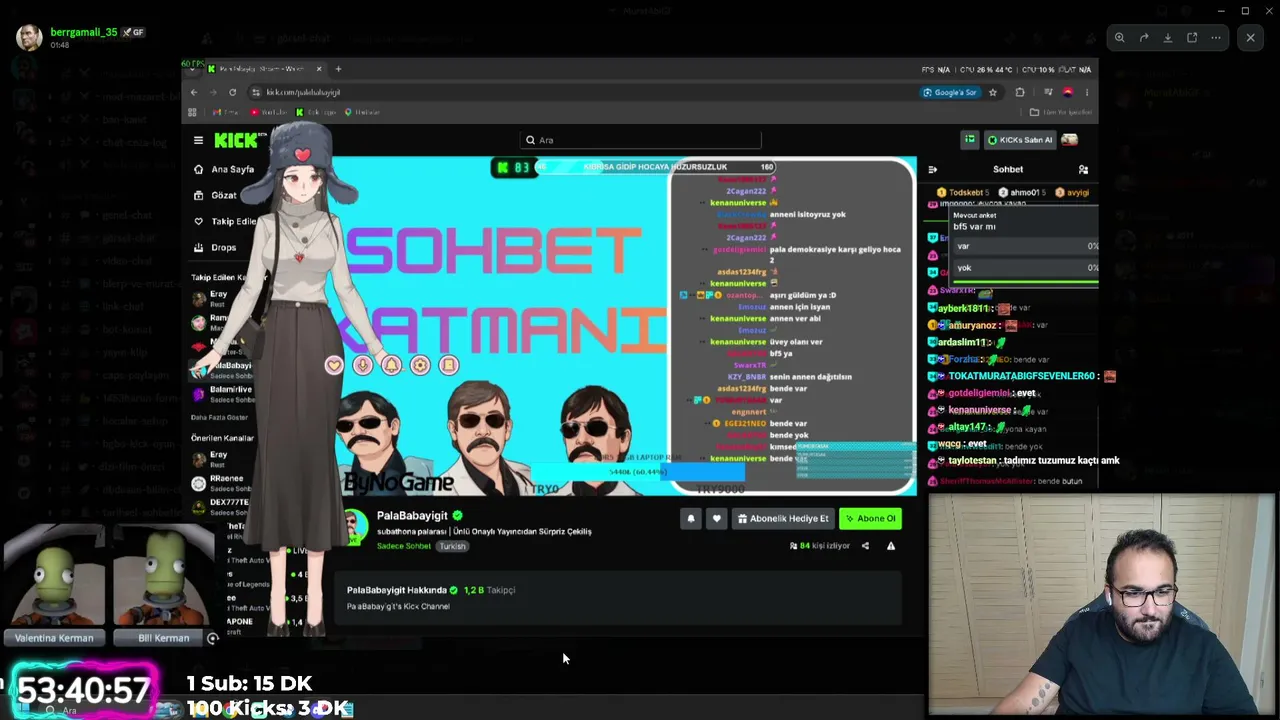The width and height of the screenshot is (1280, 720).
Task: Click the KICKs Satın Al button
Action: pos(1019,140)
